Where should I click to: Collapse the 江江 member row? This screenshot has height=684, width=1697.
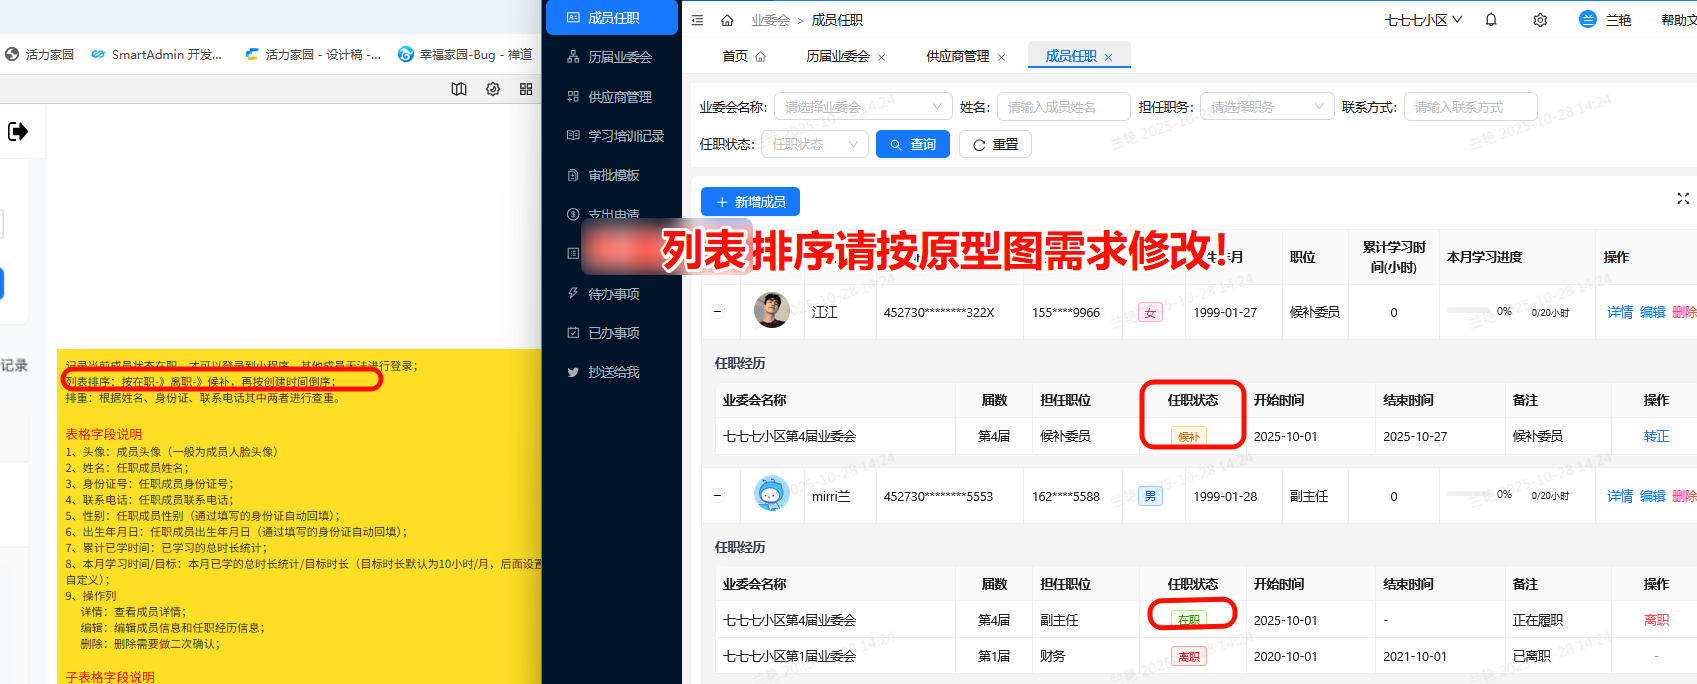point(717,312)
